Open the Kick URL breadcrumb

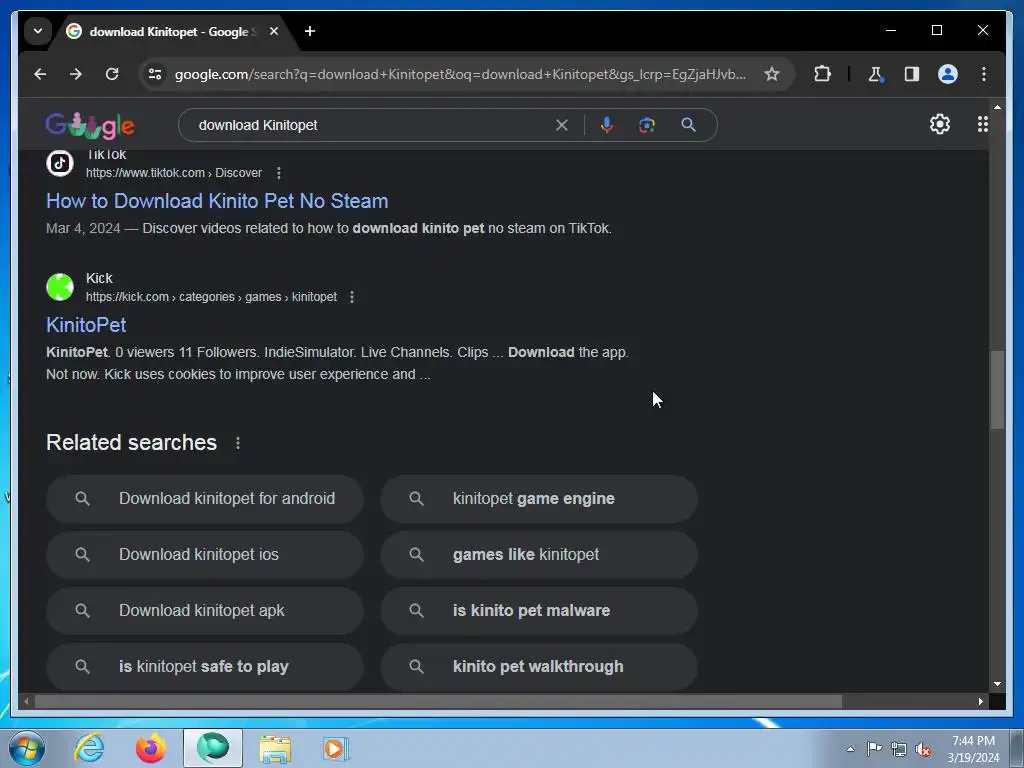(x=212, y=296)
